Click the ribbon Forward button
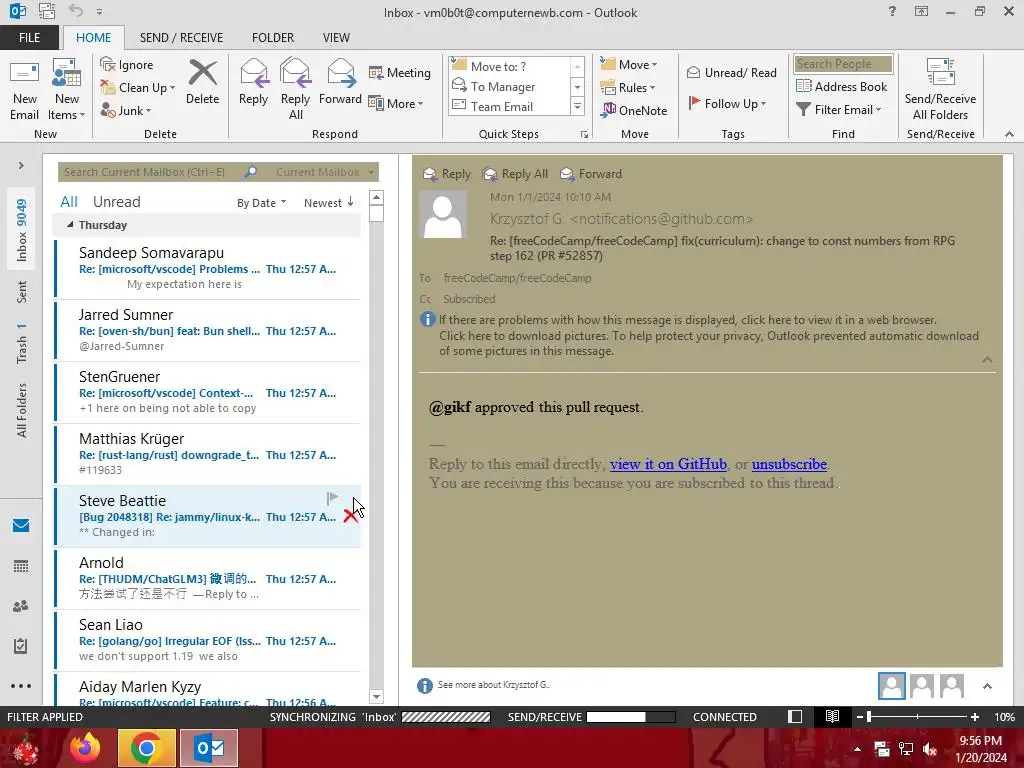Screen dimensions: 1024x768 click(340, 82)
